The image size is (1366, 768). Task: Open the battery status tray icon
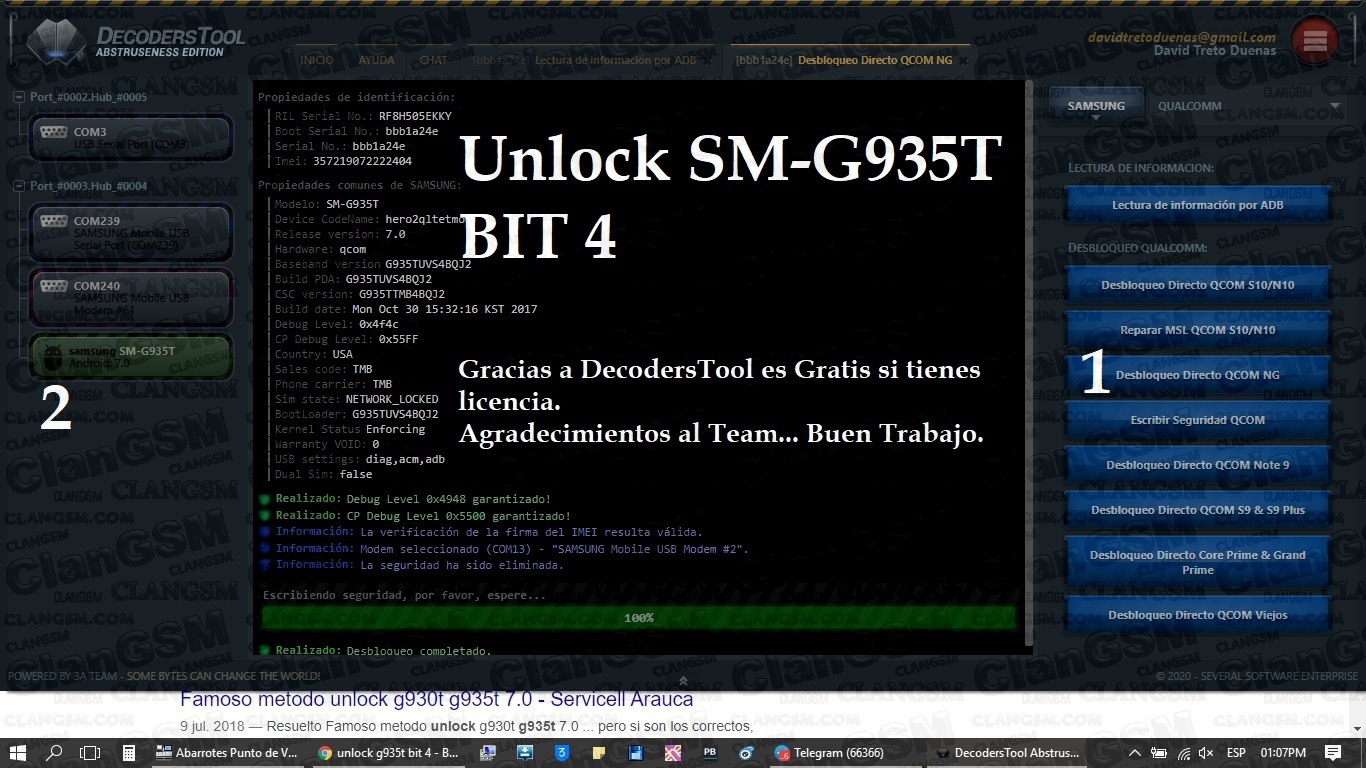point(1159,753)
